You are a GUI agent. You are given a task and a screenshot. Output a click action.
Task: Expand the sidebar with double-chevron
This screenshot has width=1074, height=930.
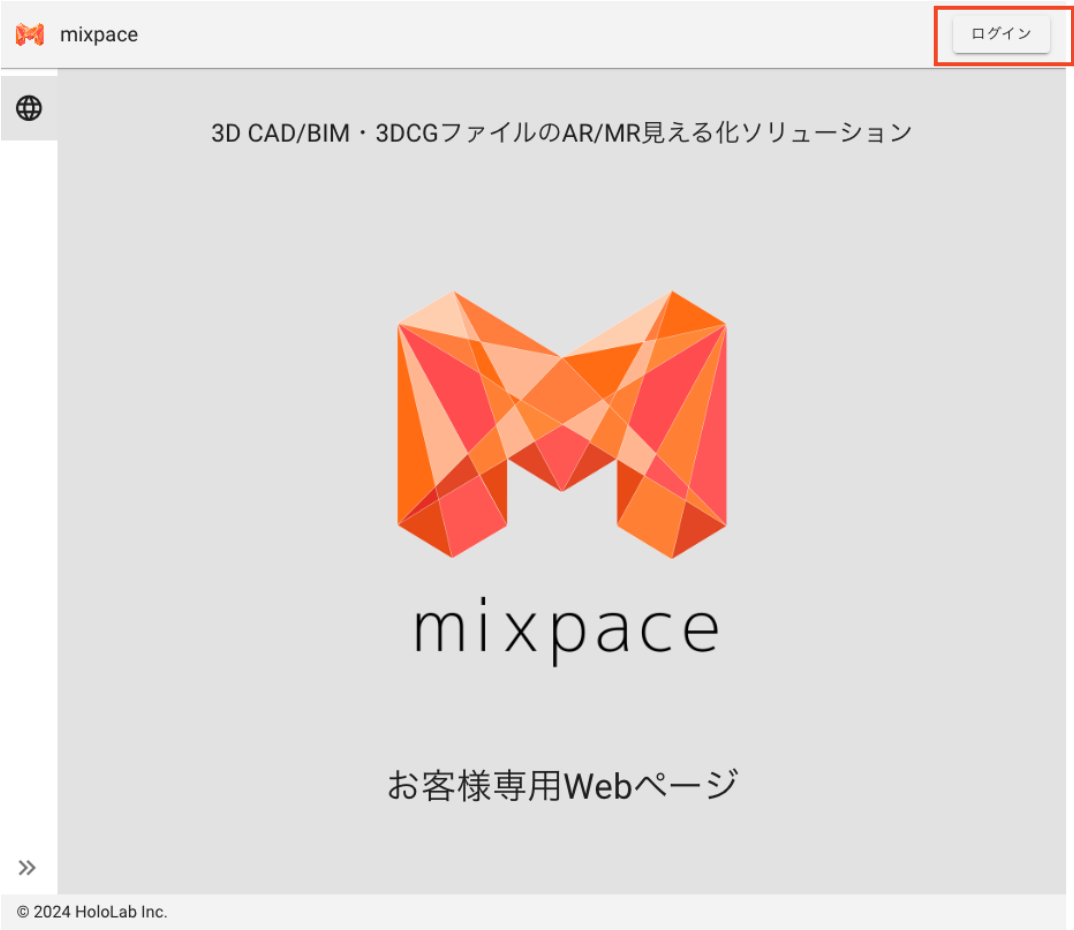pos(27,868)
